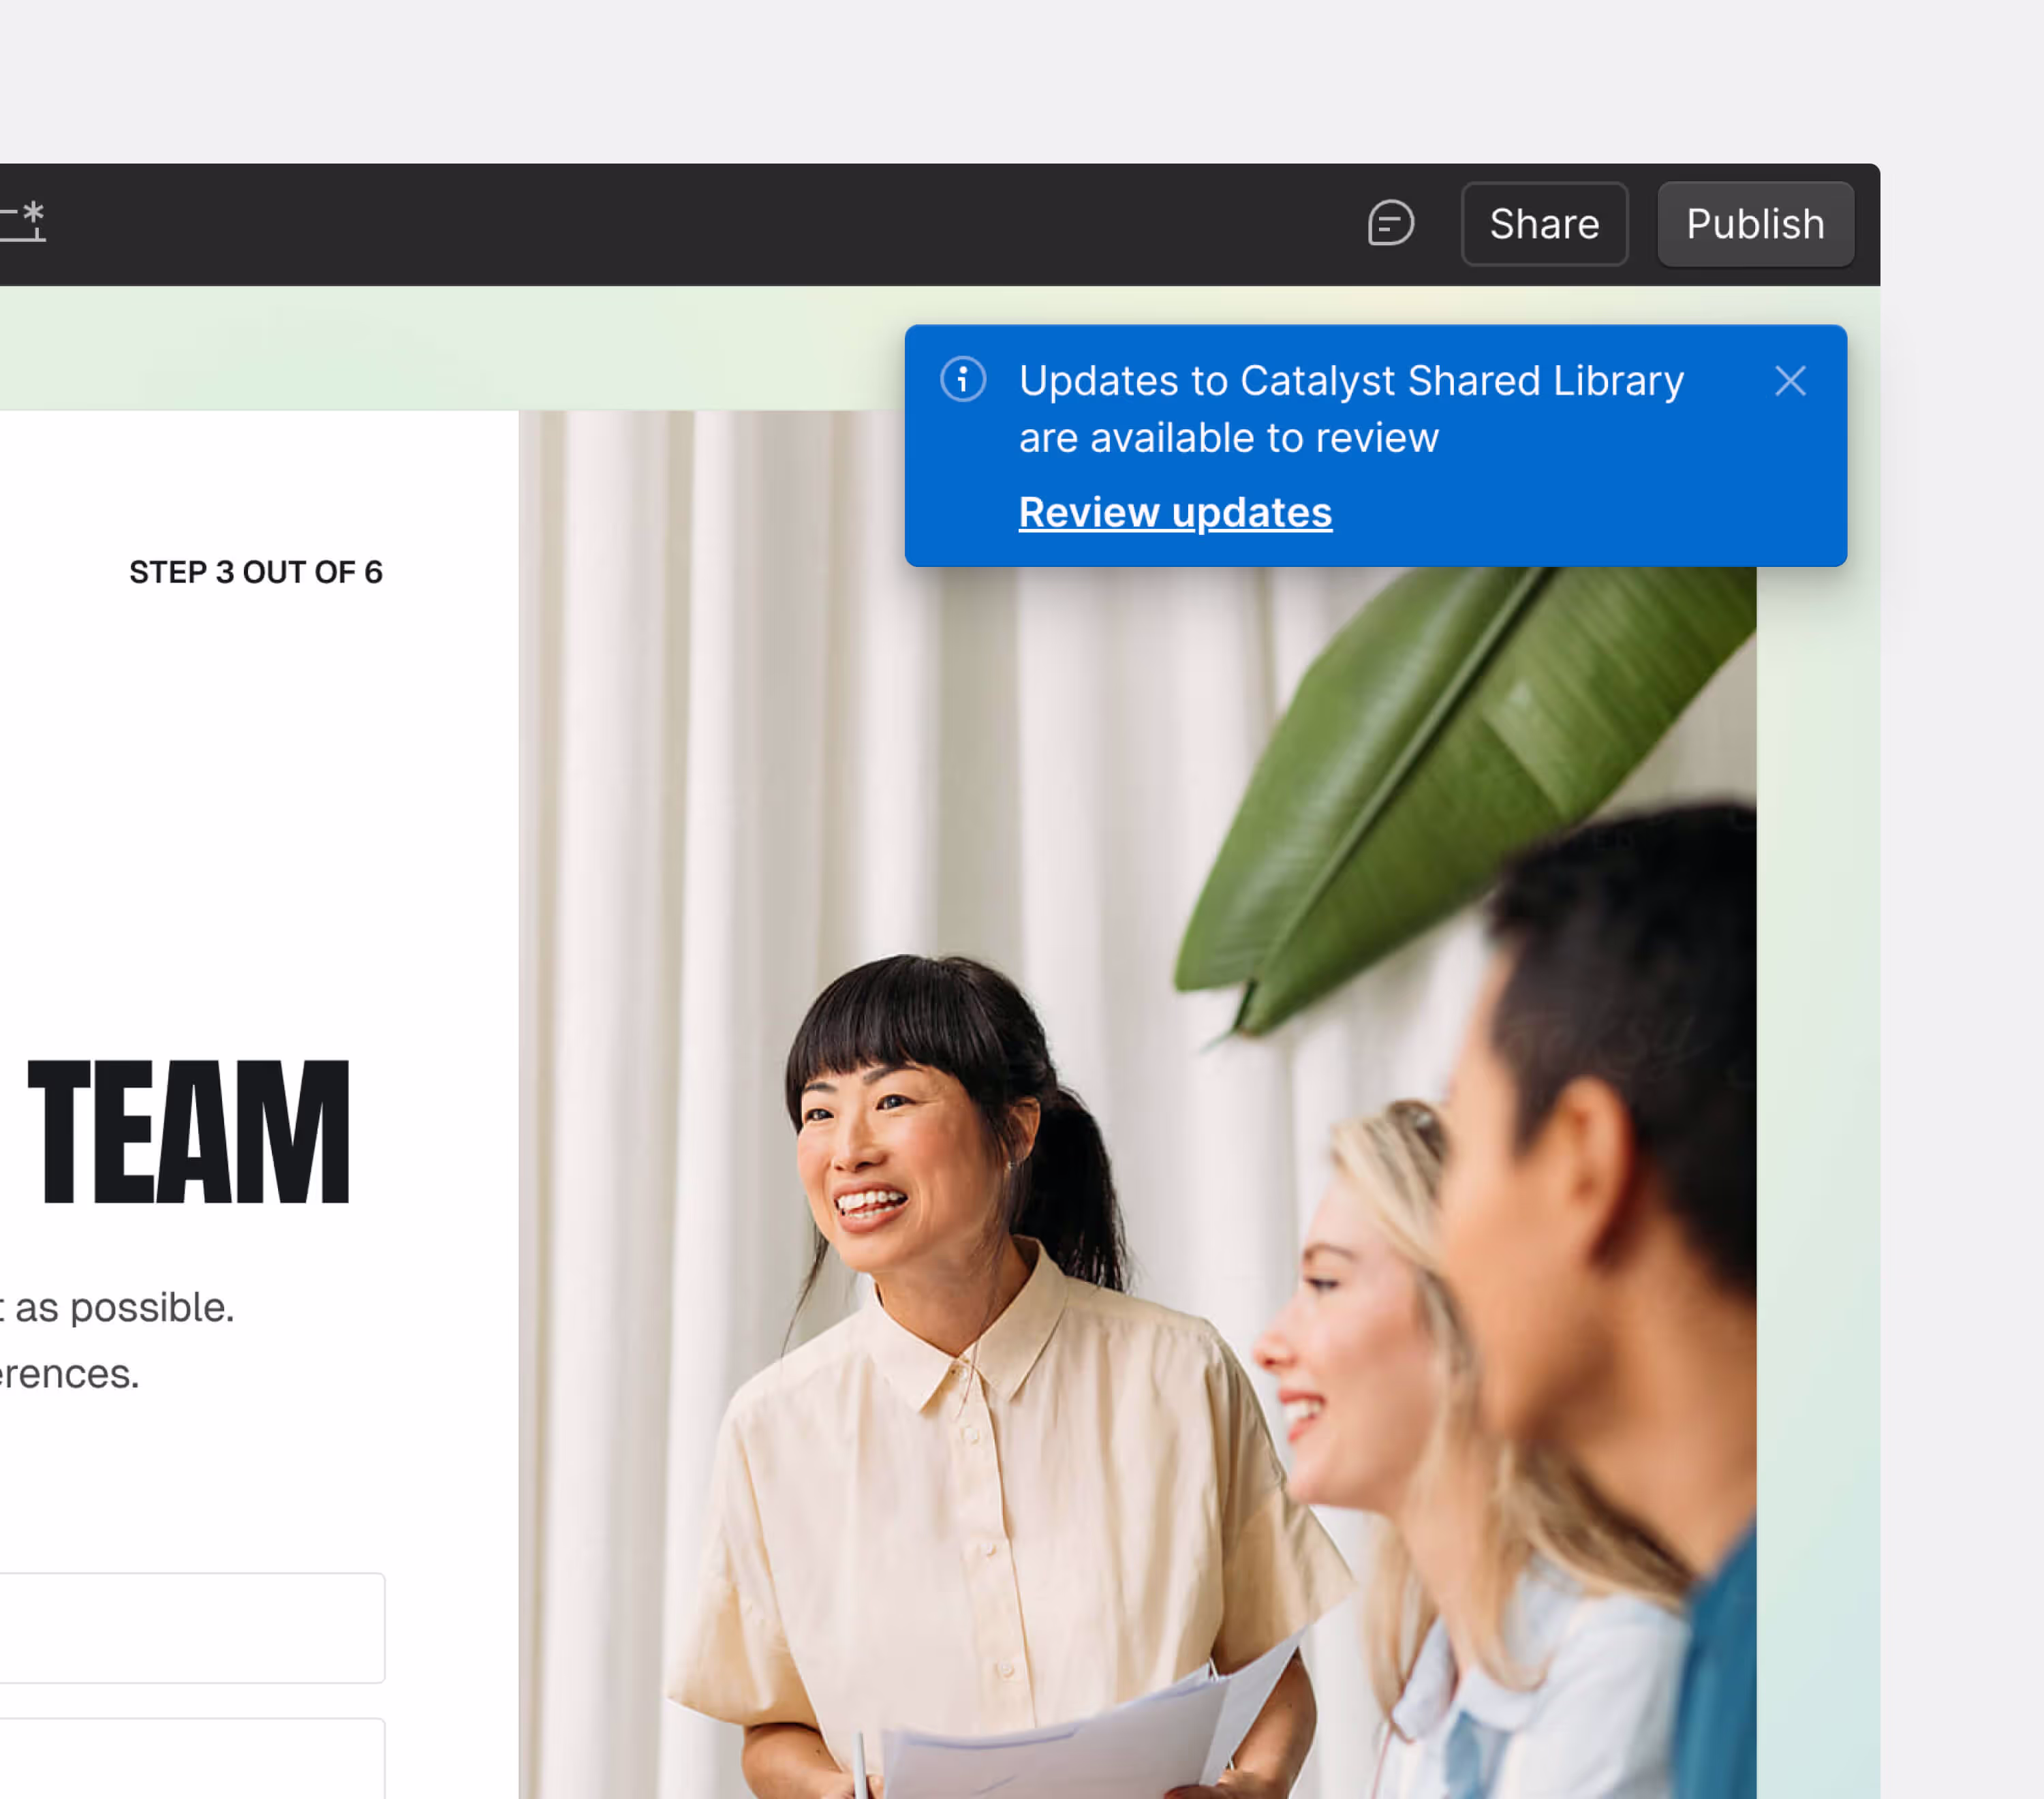
Task: Select the team photo image
Action: tap(1137, 1104)
